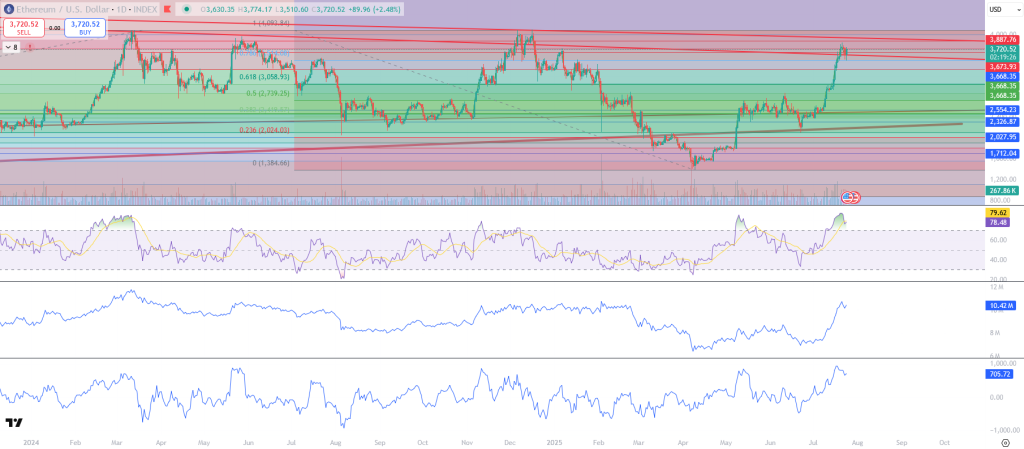Click the 705.72 oscillator value label
1024x449 pixels.
(x=1000, y=375)
